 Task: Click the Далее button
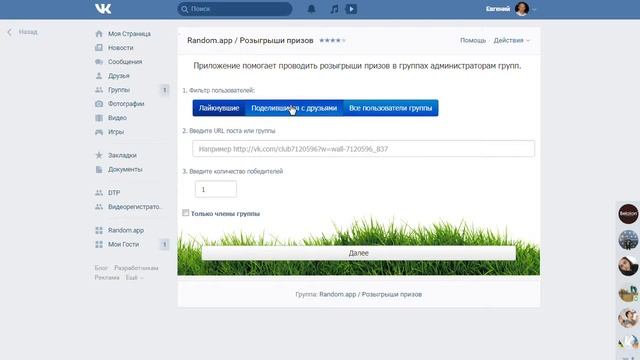click(358, 253)
